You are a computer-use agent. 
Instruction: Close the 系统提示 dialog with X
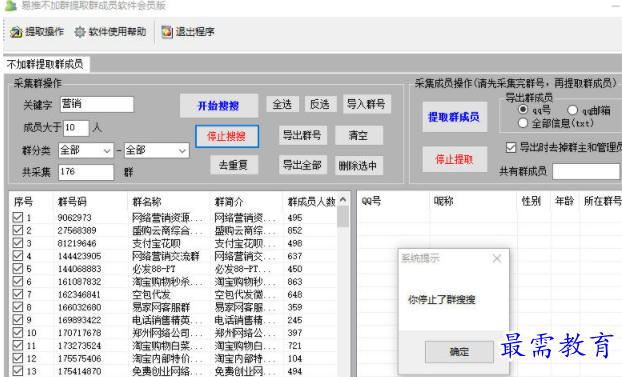pyautogui.click(x=497, y=259)
